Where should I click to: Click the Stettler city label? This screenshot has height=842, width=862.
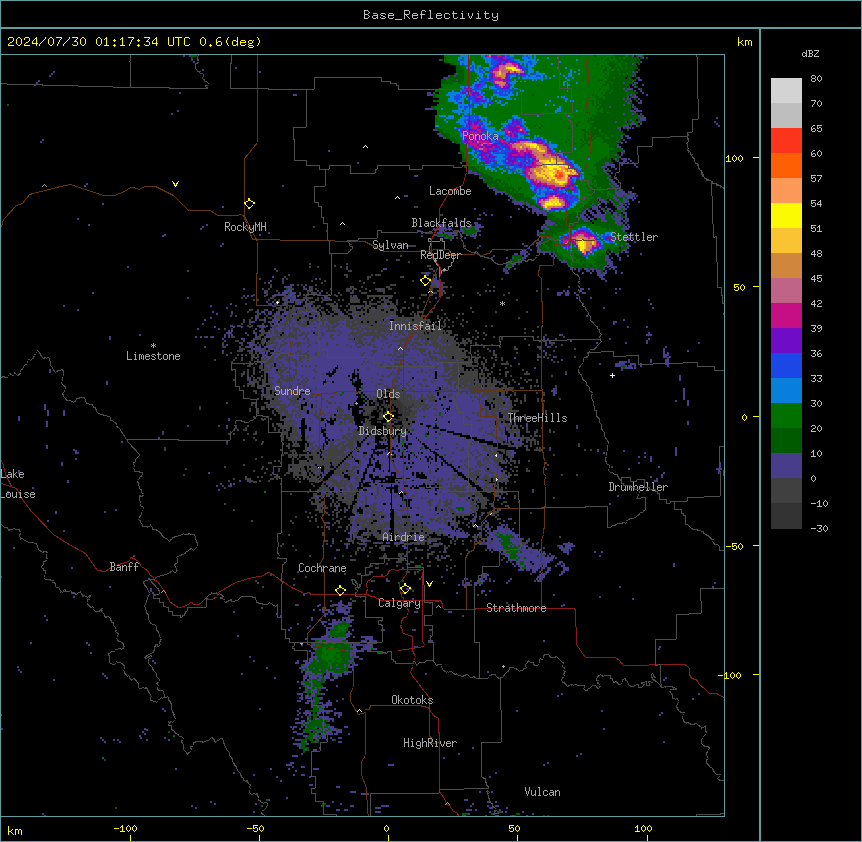click(634, 237)
